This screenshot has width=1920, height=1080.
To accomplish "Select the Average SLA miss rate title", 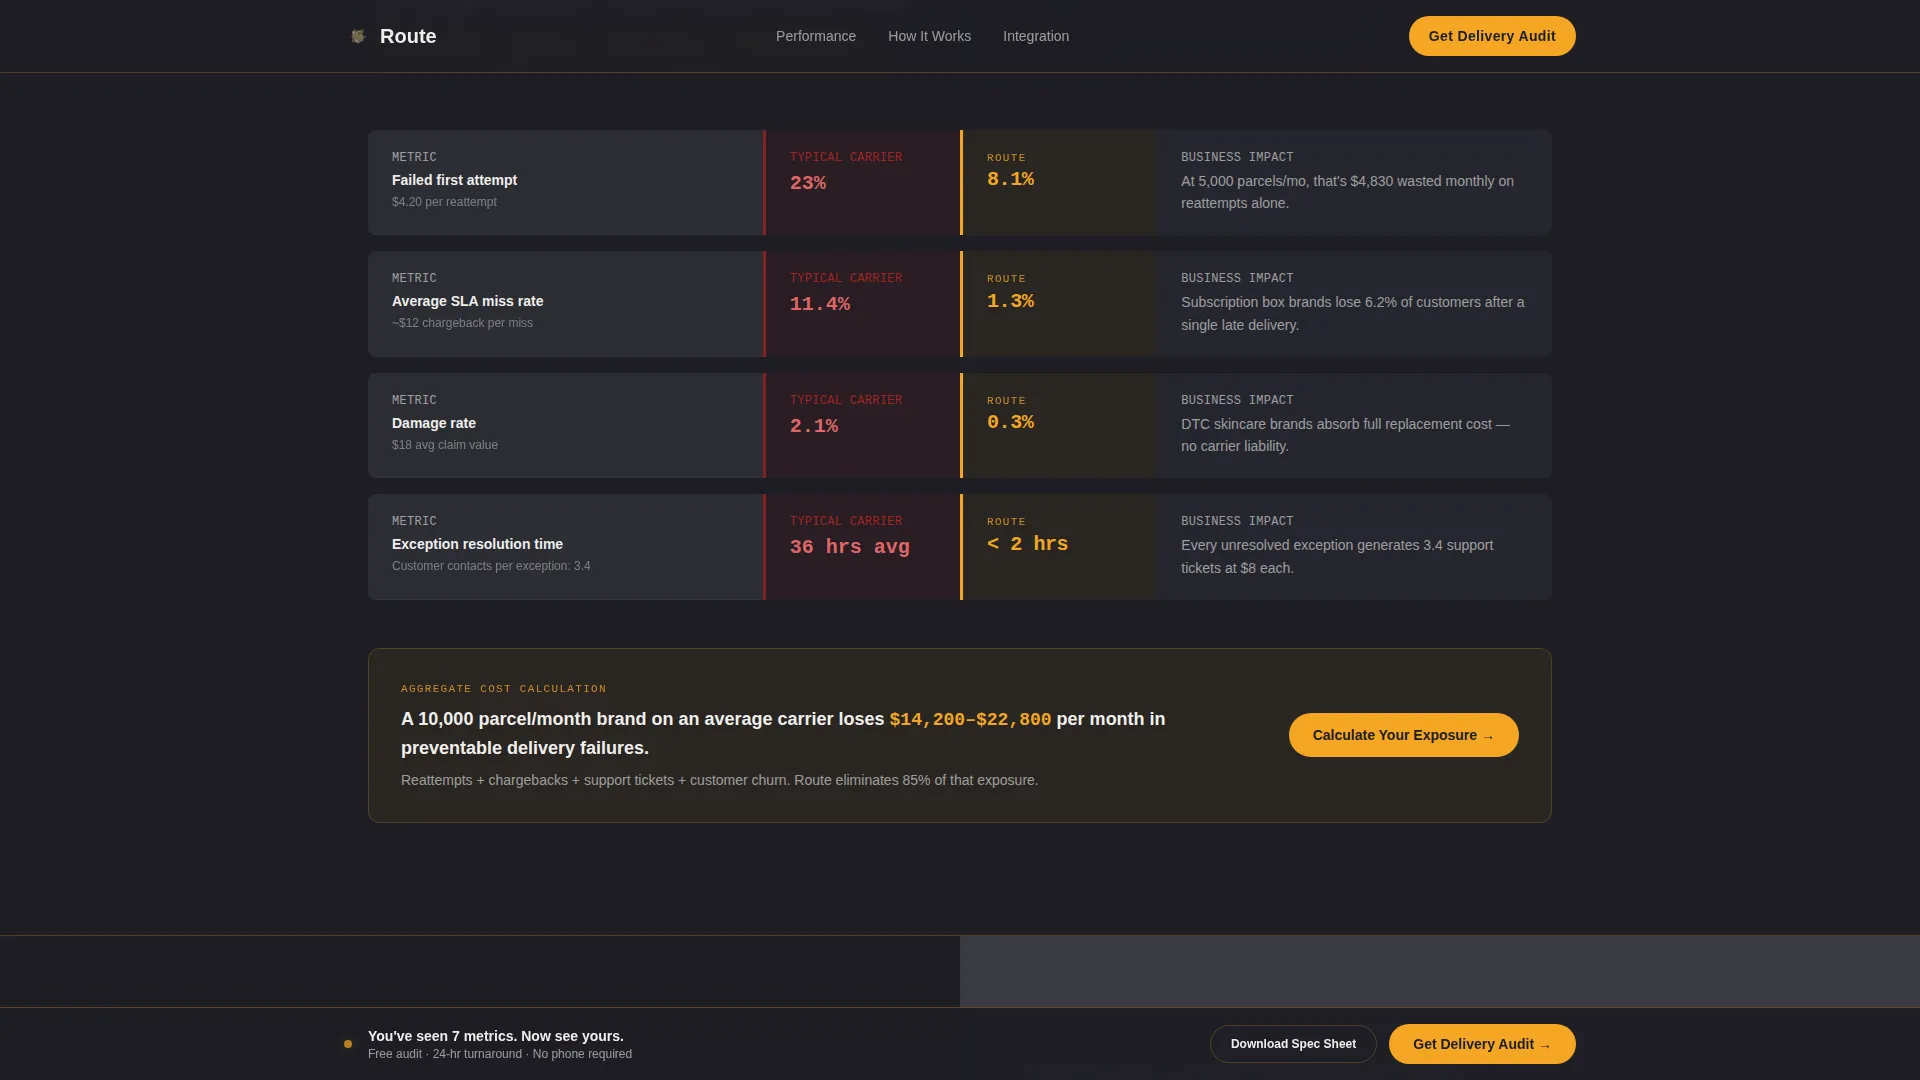I will coord(467,301).
